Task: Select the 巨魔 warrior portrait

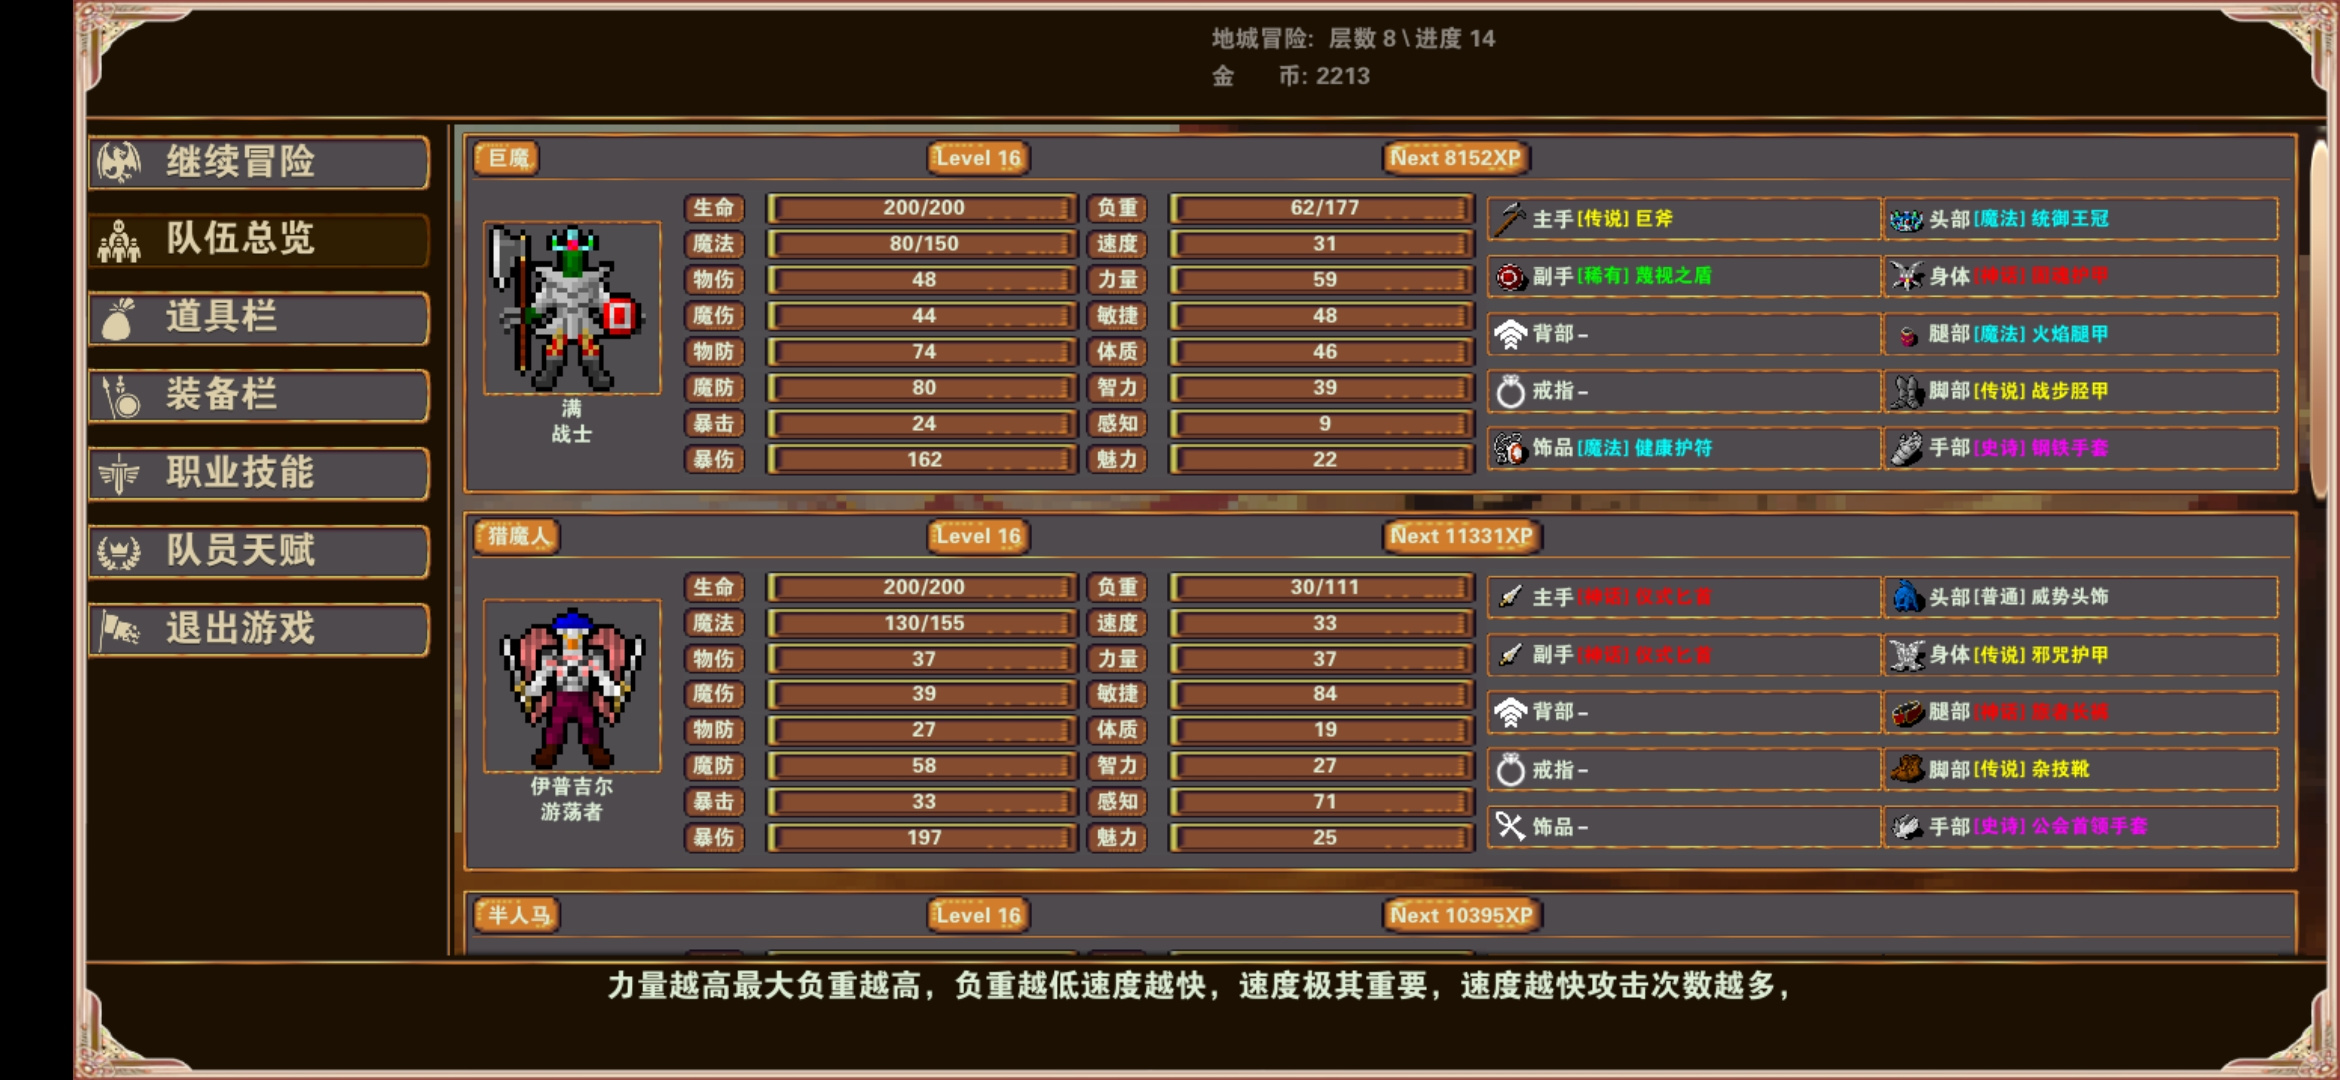Action: 572,308
